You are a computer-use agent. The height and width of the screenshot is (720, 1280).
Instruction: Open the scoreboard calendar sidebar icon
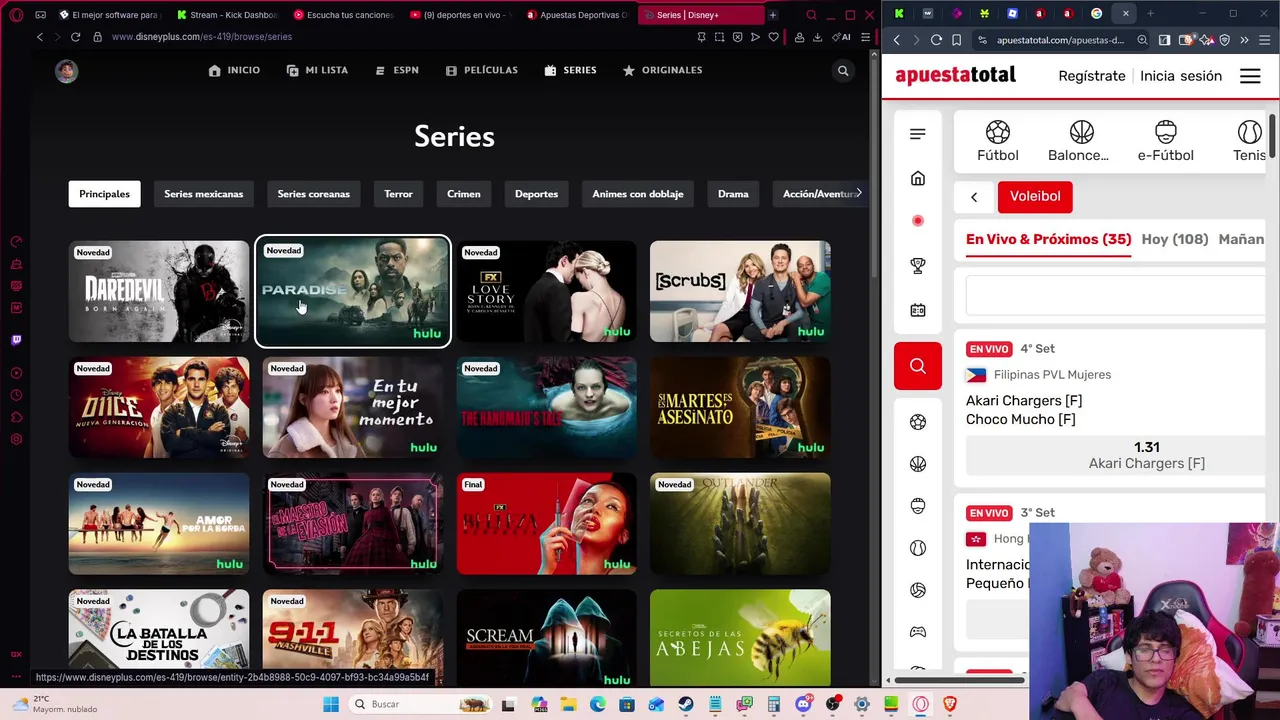(x=918, y=310)
